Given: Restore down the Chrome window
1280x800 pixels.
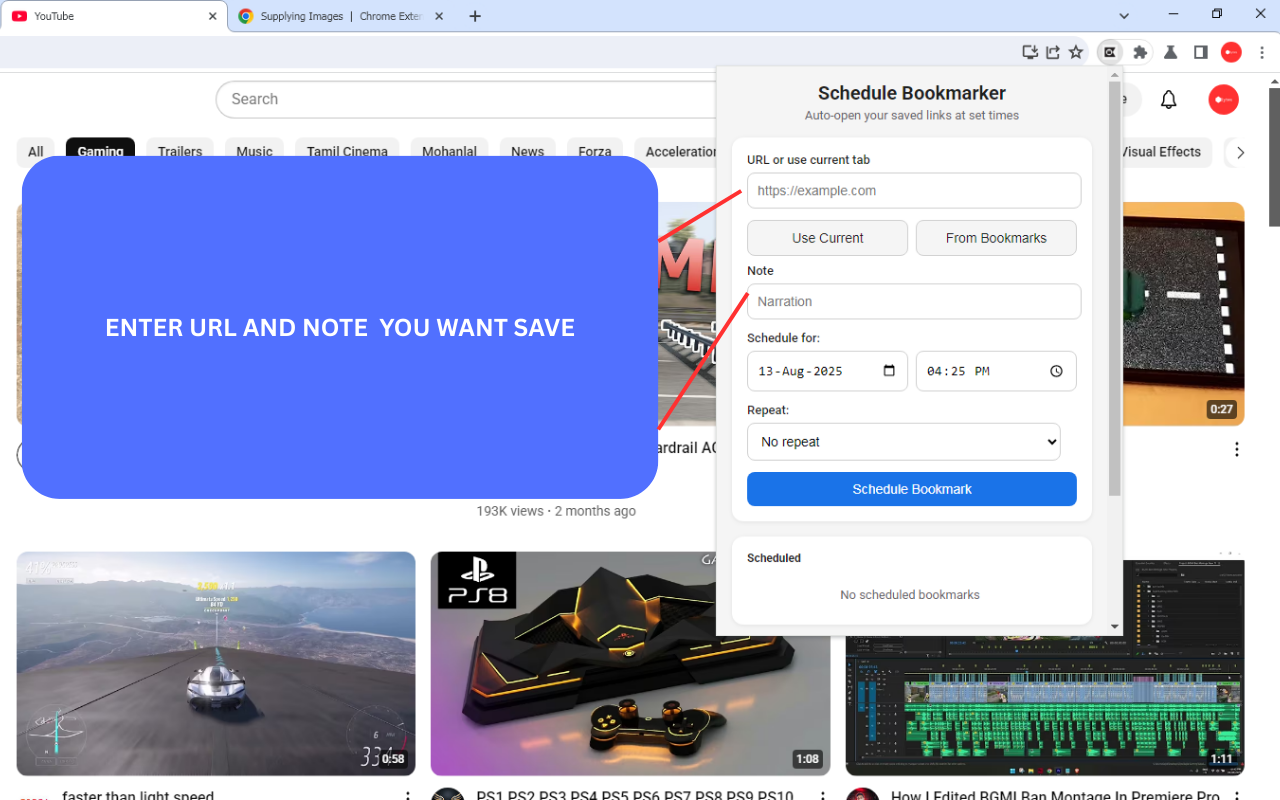Looking at the screenshot, I should (1217, 14).
